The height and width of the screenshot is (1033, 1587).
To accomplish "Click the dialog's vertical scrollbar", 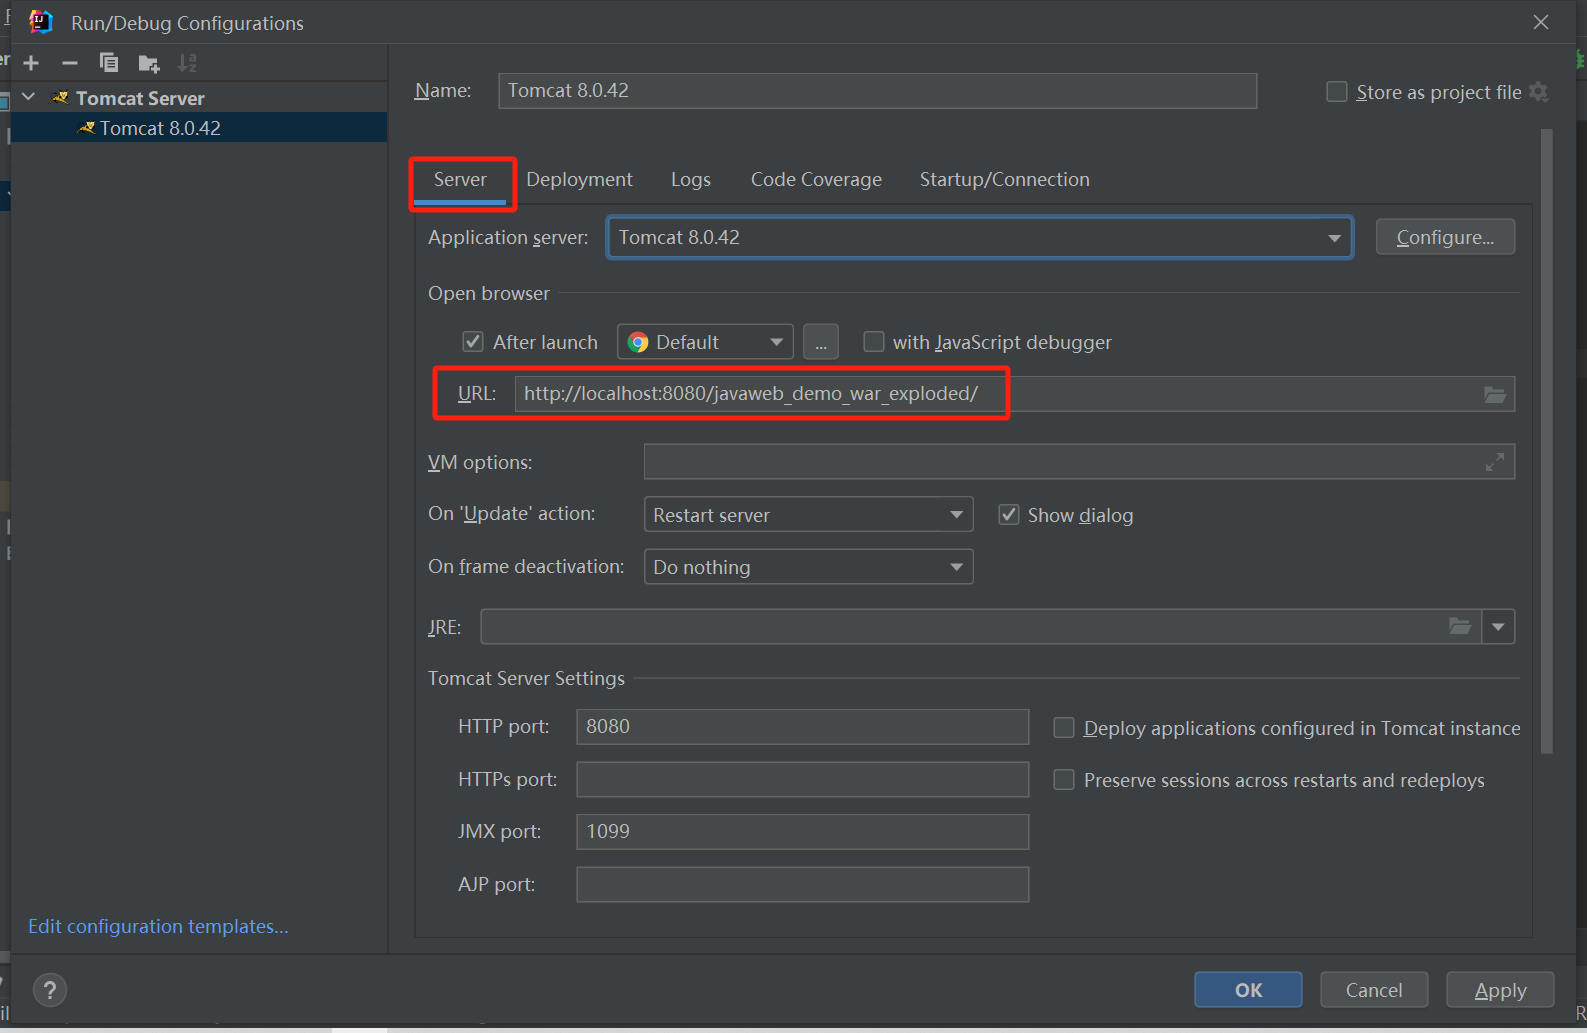I will tap(1547, 440).
